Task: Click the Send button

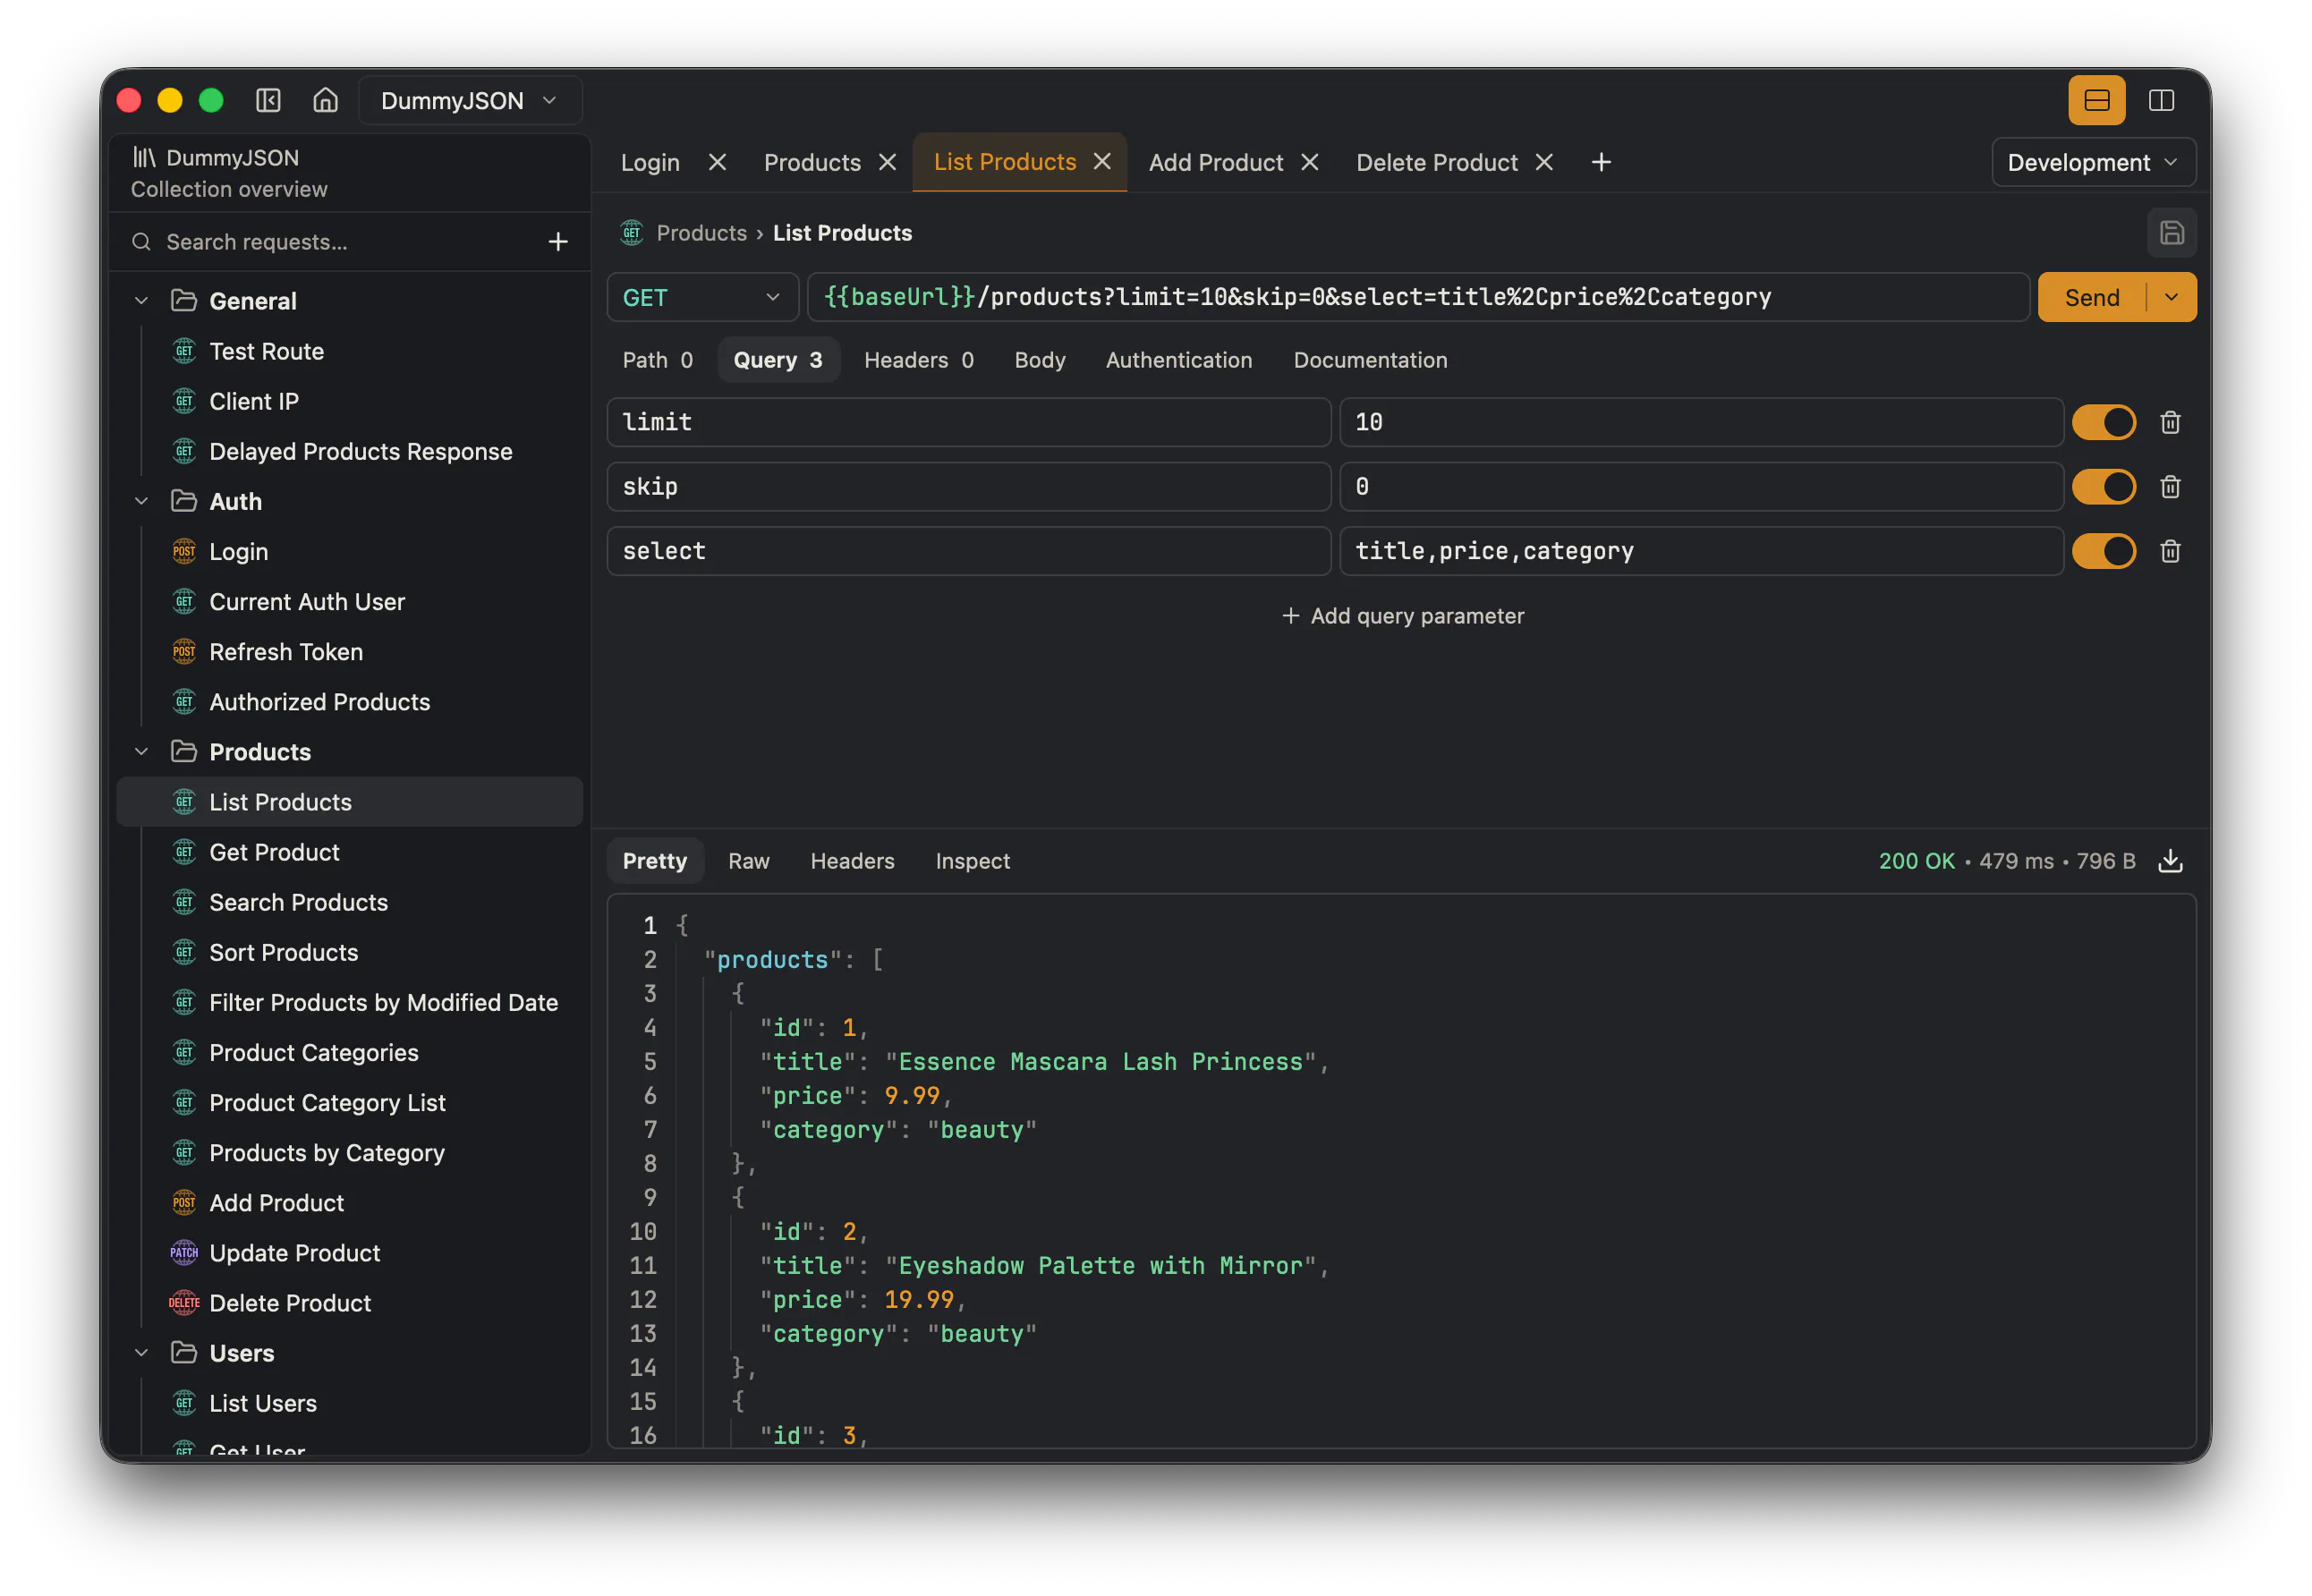Action: click(x=2091, y=297)
